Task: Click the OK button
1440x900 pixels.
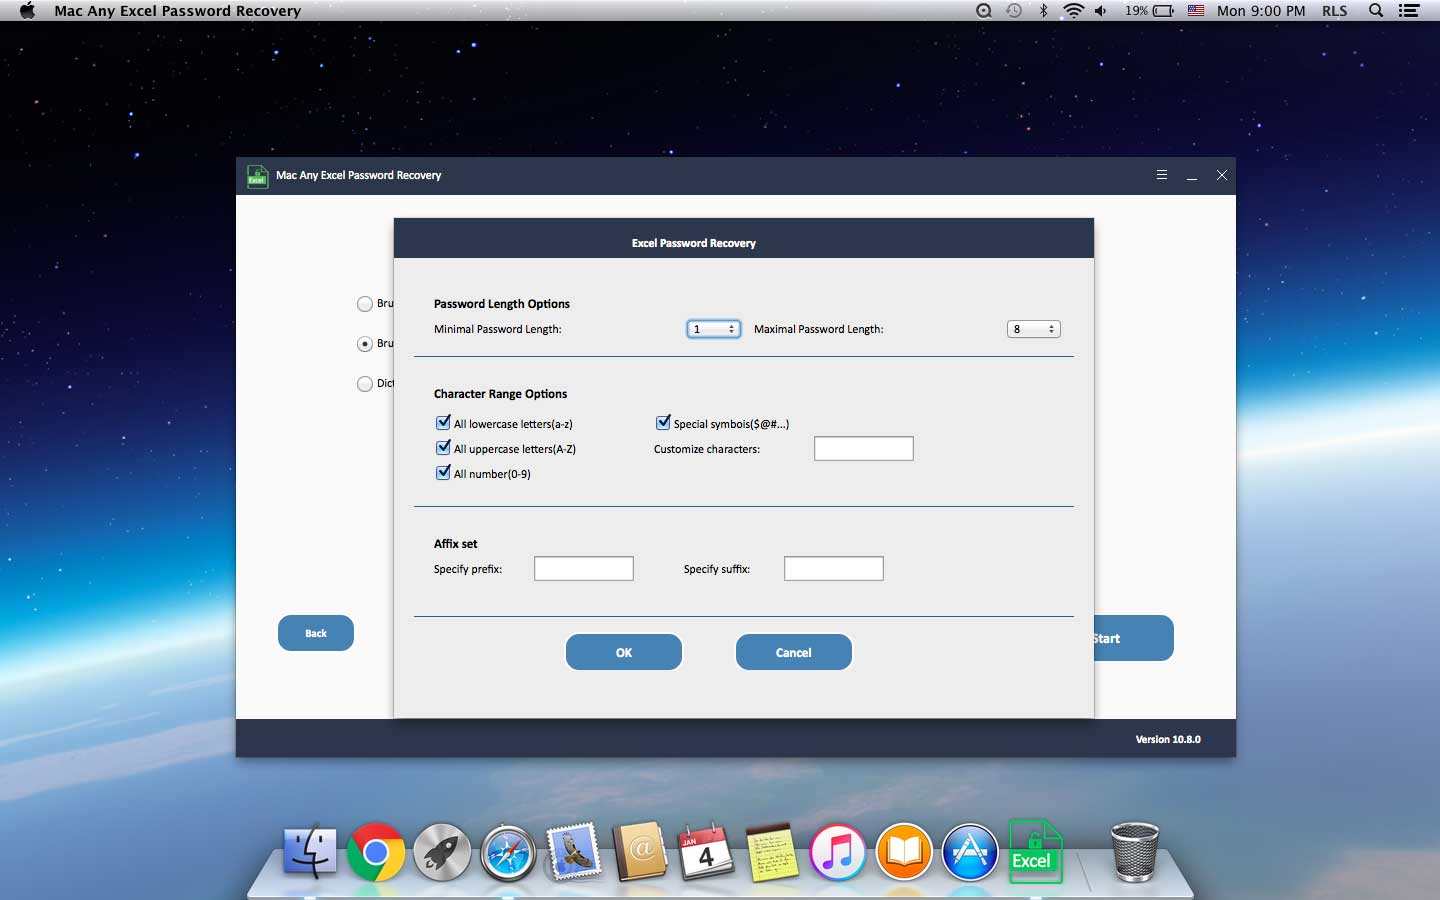Action: click(623, 652)
